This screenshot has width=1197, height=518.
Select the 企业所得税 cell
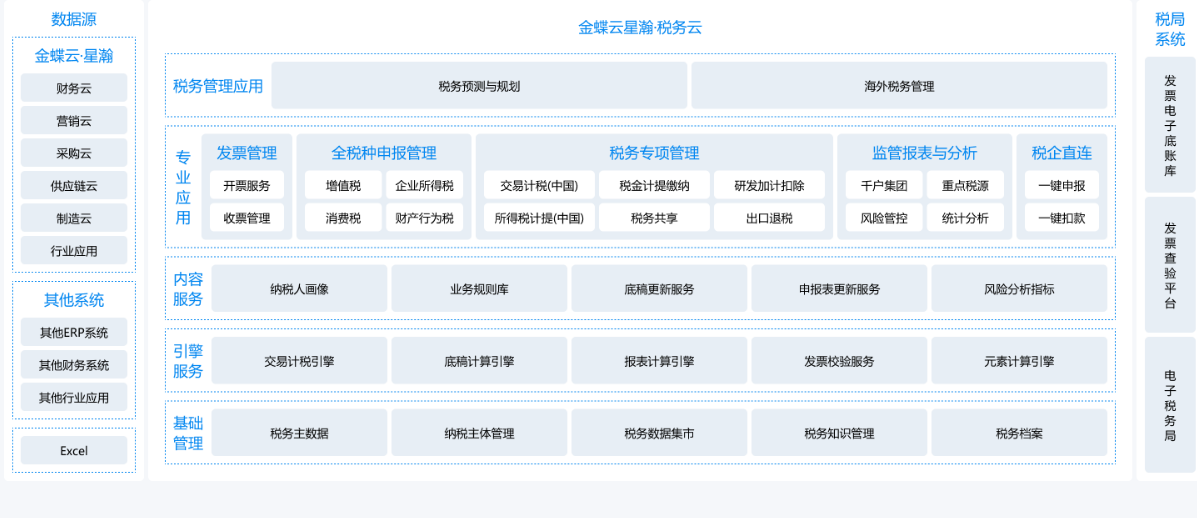[424, 185]
